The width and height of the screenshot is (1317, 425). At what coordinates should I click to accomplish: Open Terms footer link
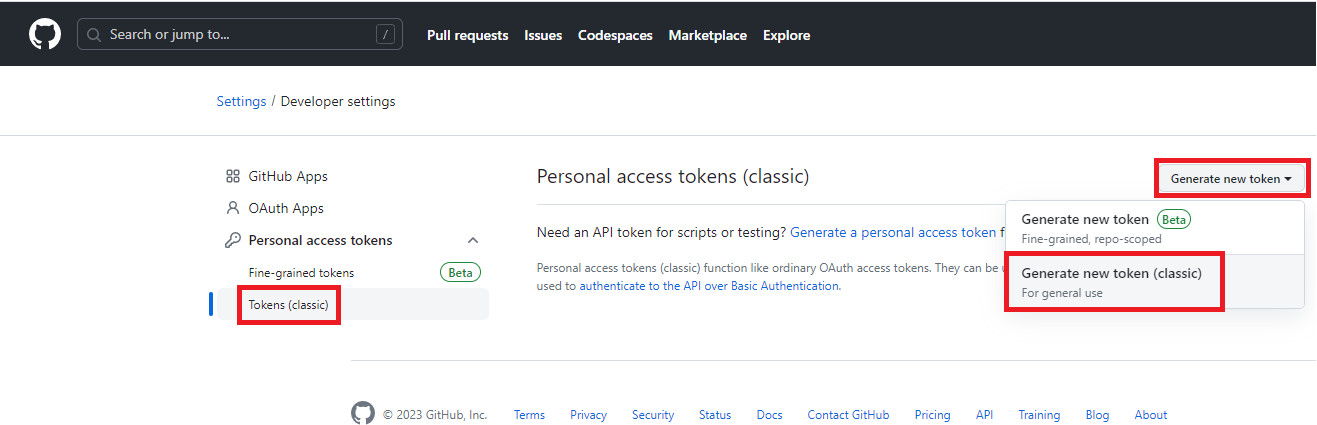pyautogui.click(x=529, y=414)
